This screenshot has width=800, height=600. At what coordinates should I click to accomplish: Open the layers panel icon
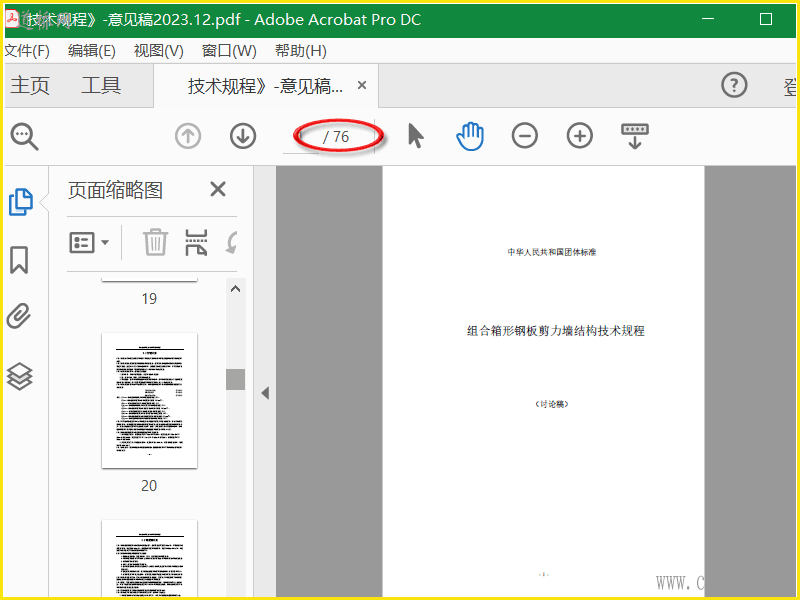click(19, 377)
